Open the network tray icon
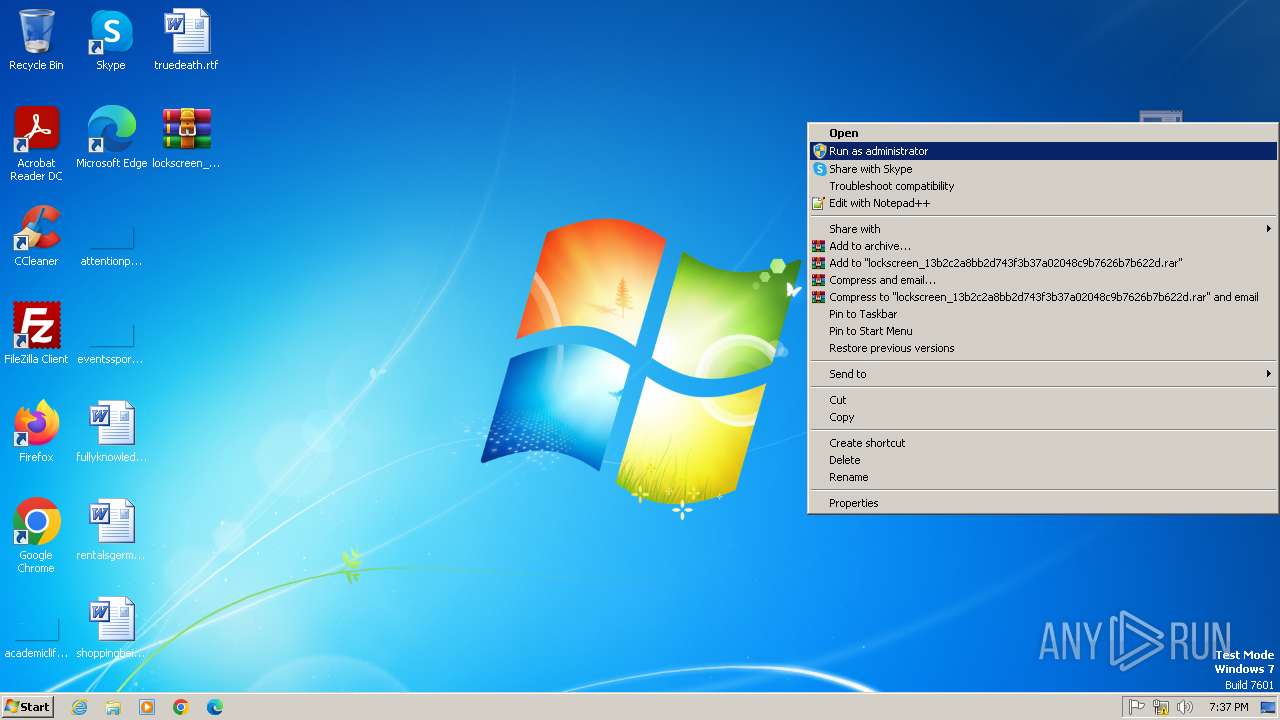Screen dimensions: 1280x720 (1161, 707)
